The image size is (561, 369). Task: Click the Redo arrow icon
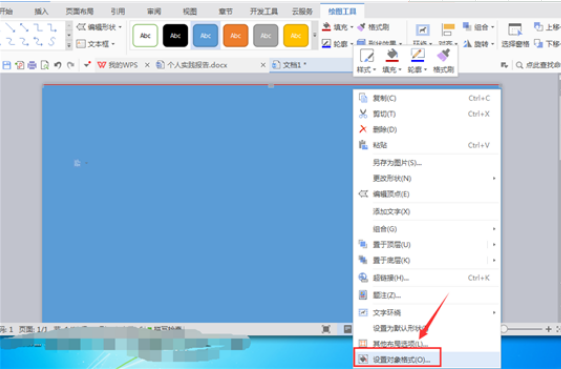70,65
